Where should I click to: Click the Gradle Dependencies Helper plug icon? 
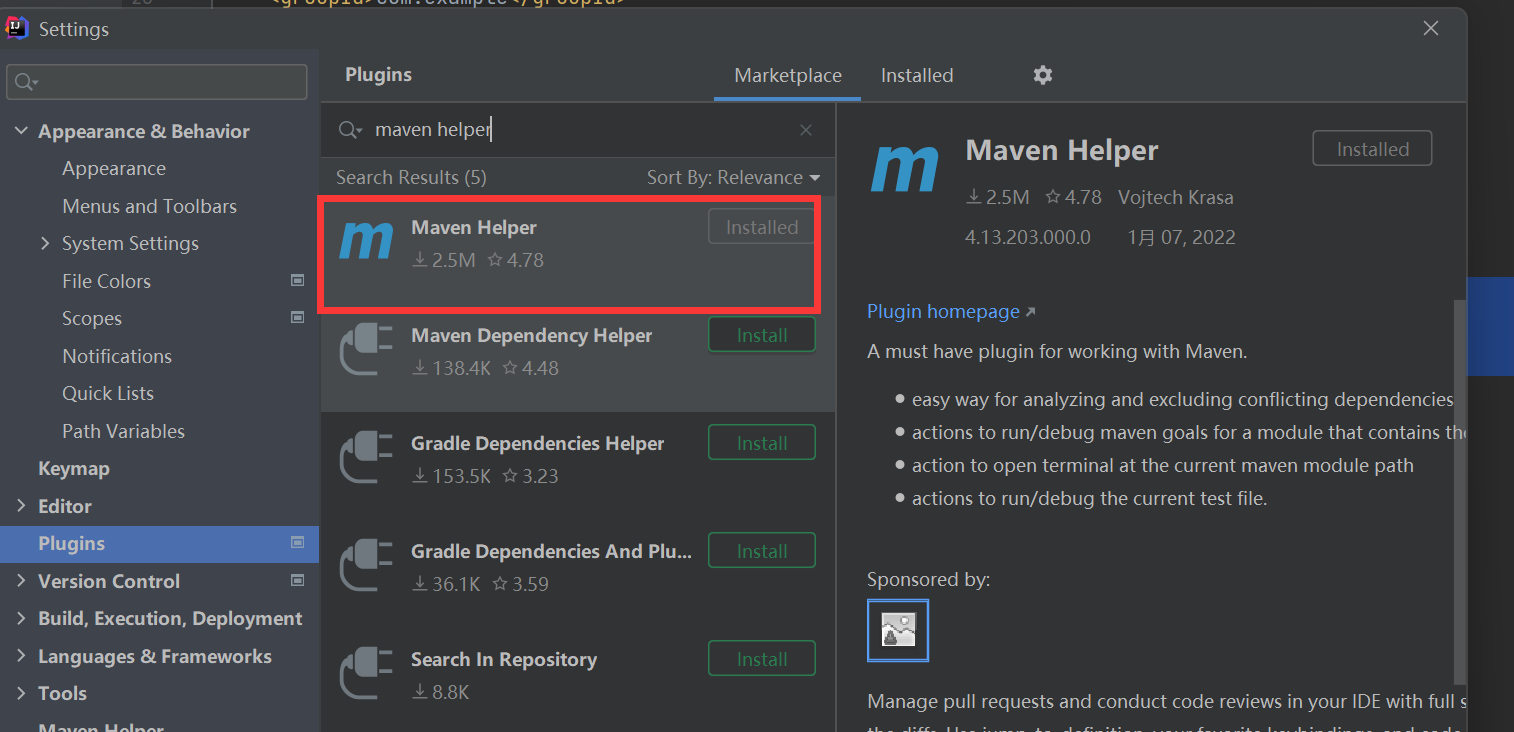tap(366, 456)
